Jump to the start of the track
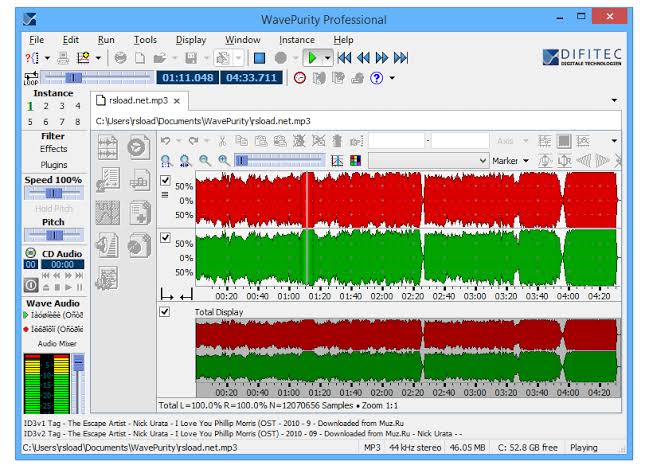Image resolution: width=649 pixels, height=473 pixels. click(344, 58)
